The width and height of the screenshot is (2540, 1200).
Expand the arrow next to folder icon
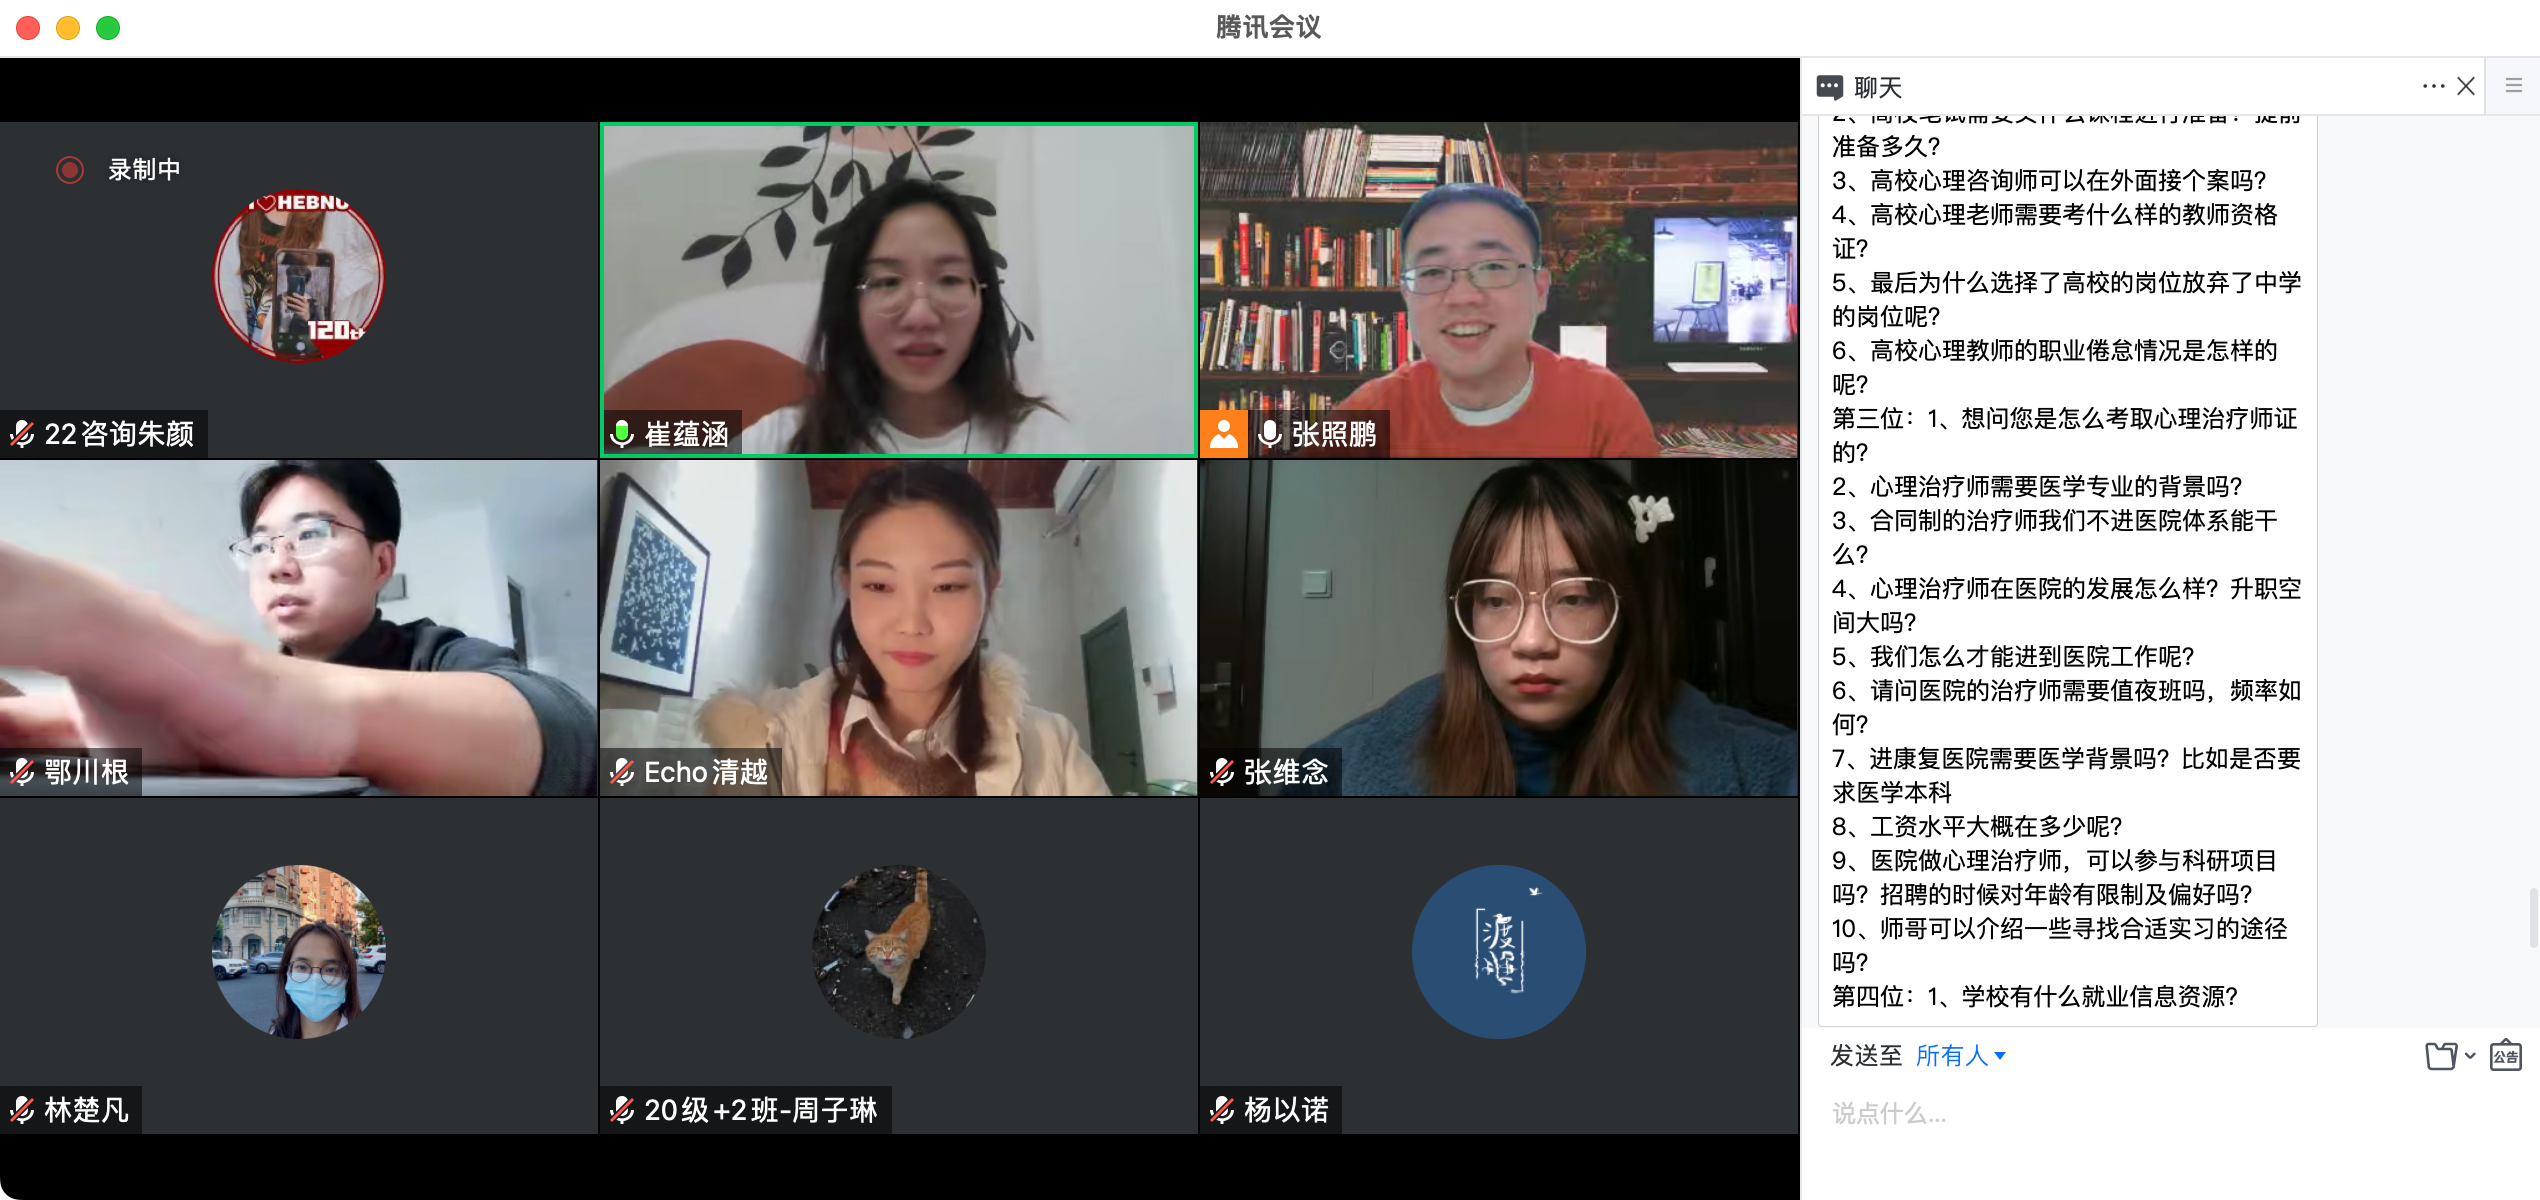pyautogui.click(x=2470, y=1056)
